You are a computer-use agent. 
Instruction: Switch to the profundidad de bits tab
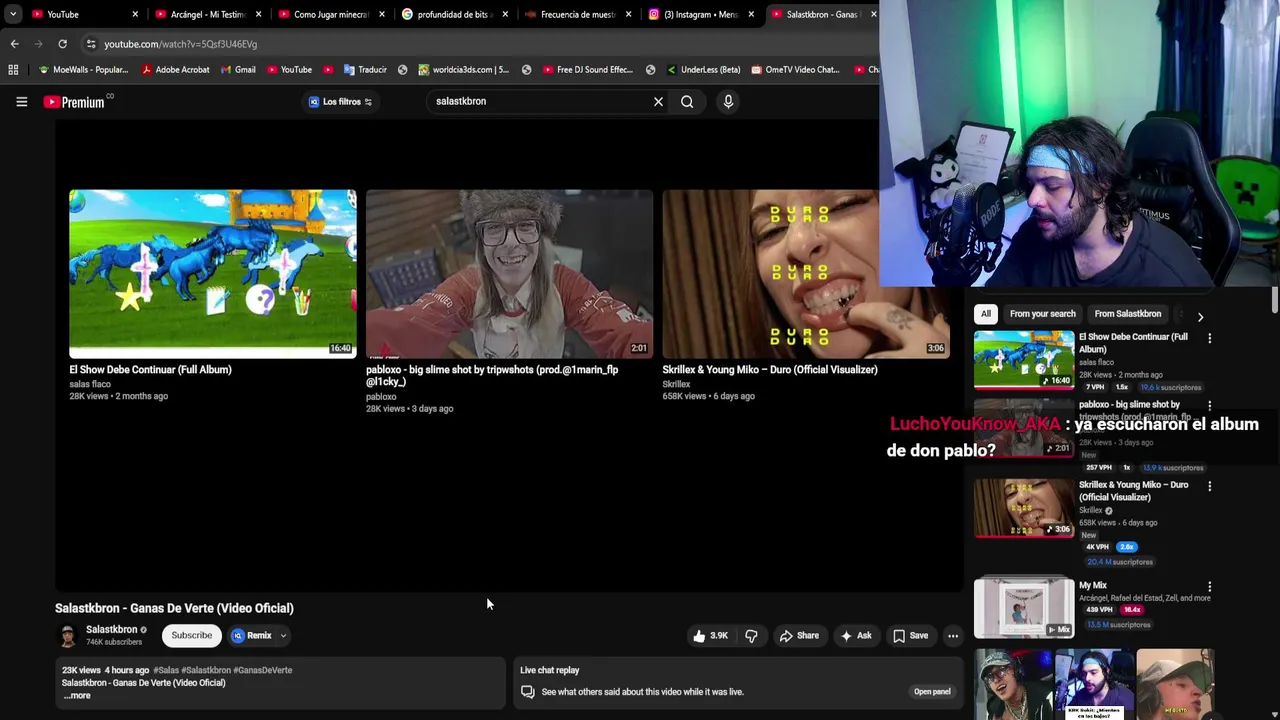pos(455,14)
